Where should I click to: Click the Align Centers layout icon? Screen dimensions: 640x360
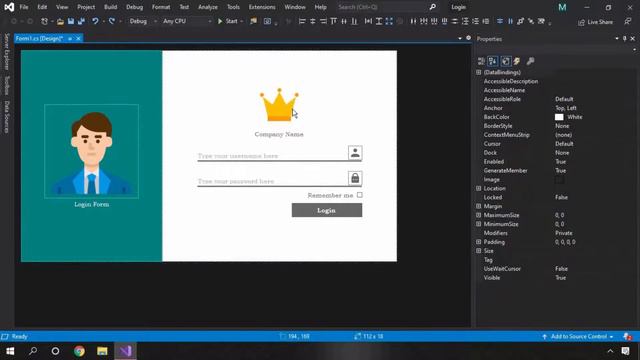313,21
